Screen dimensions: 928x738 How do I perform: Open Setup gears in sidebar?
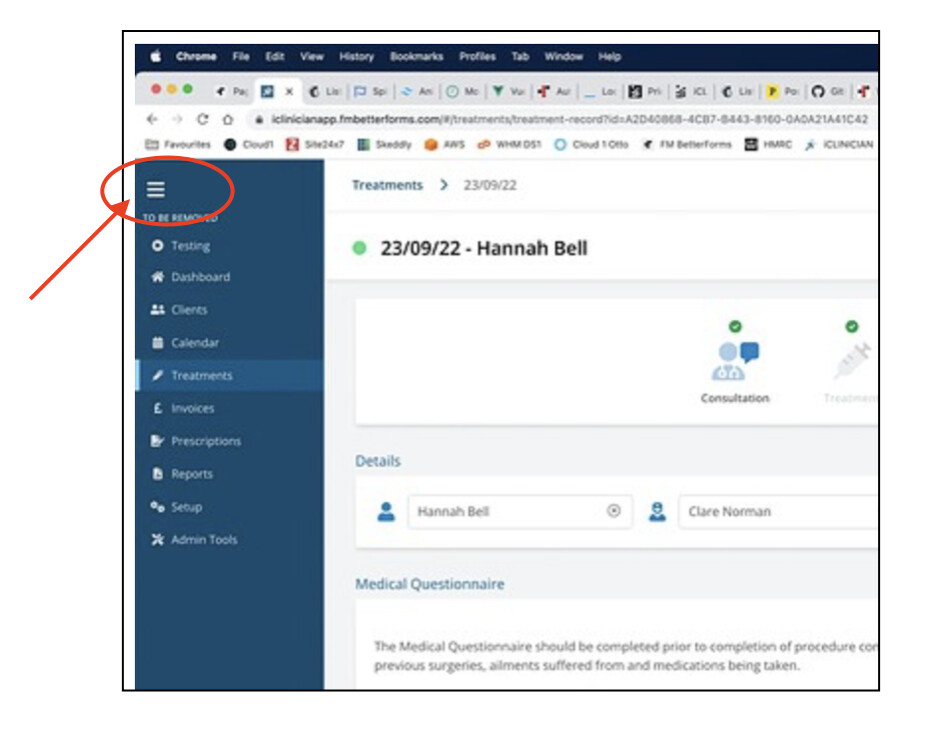(x=157, y=507)
